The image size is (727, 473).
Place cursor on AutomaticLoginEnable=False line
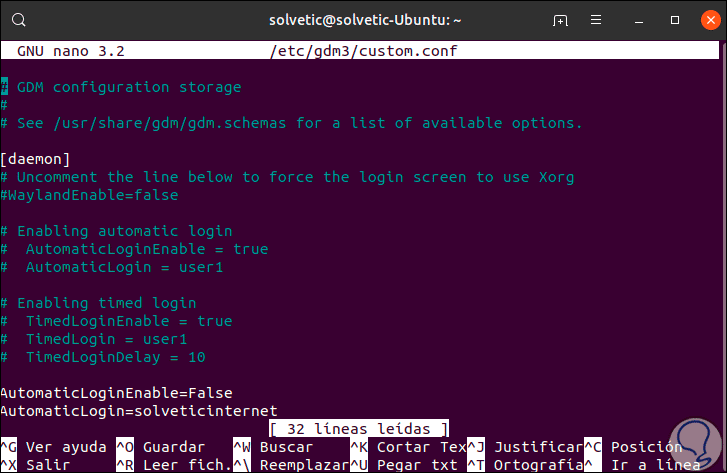pos(117,393)
